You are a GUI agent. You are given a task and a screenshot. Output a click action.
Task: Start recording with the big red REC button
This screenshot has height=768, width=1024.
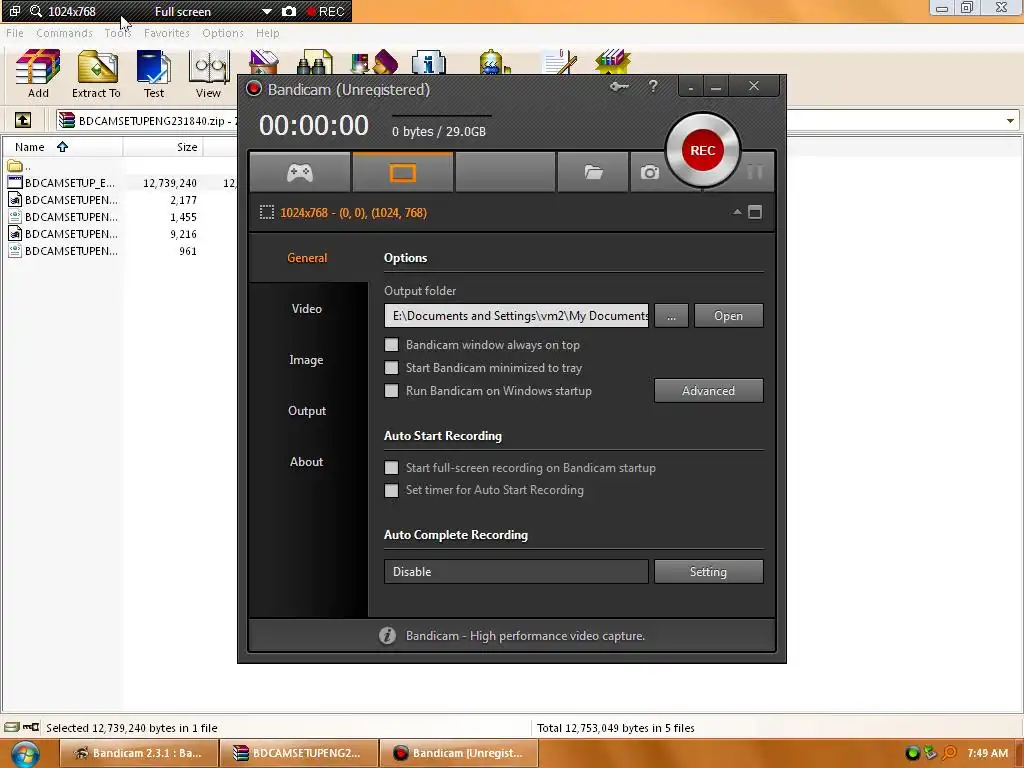(x=703, y=150)
